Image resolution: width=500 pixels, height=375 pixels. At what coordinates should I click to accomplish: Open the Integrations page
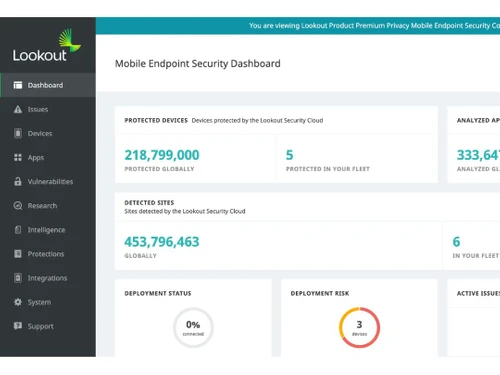[48, 278]
